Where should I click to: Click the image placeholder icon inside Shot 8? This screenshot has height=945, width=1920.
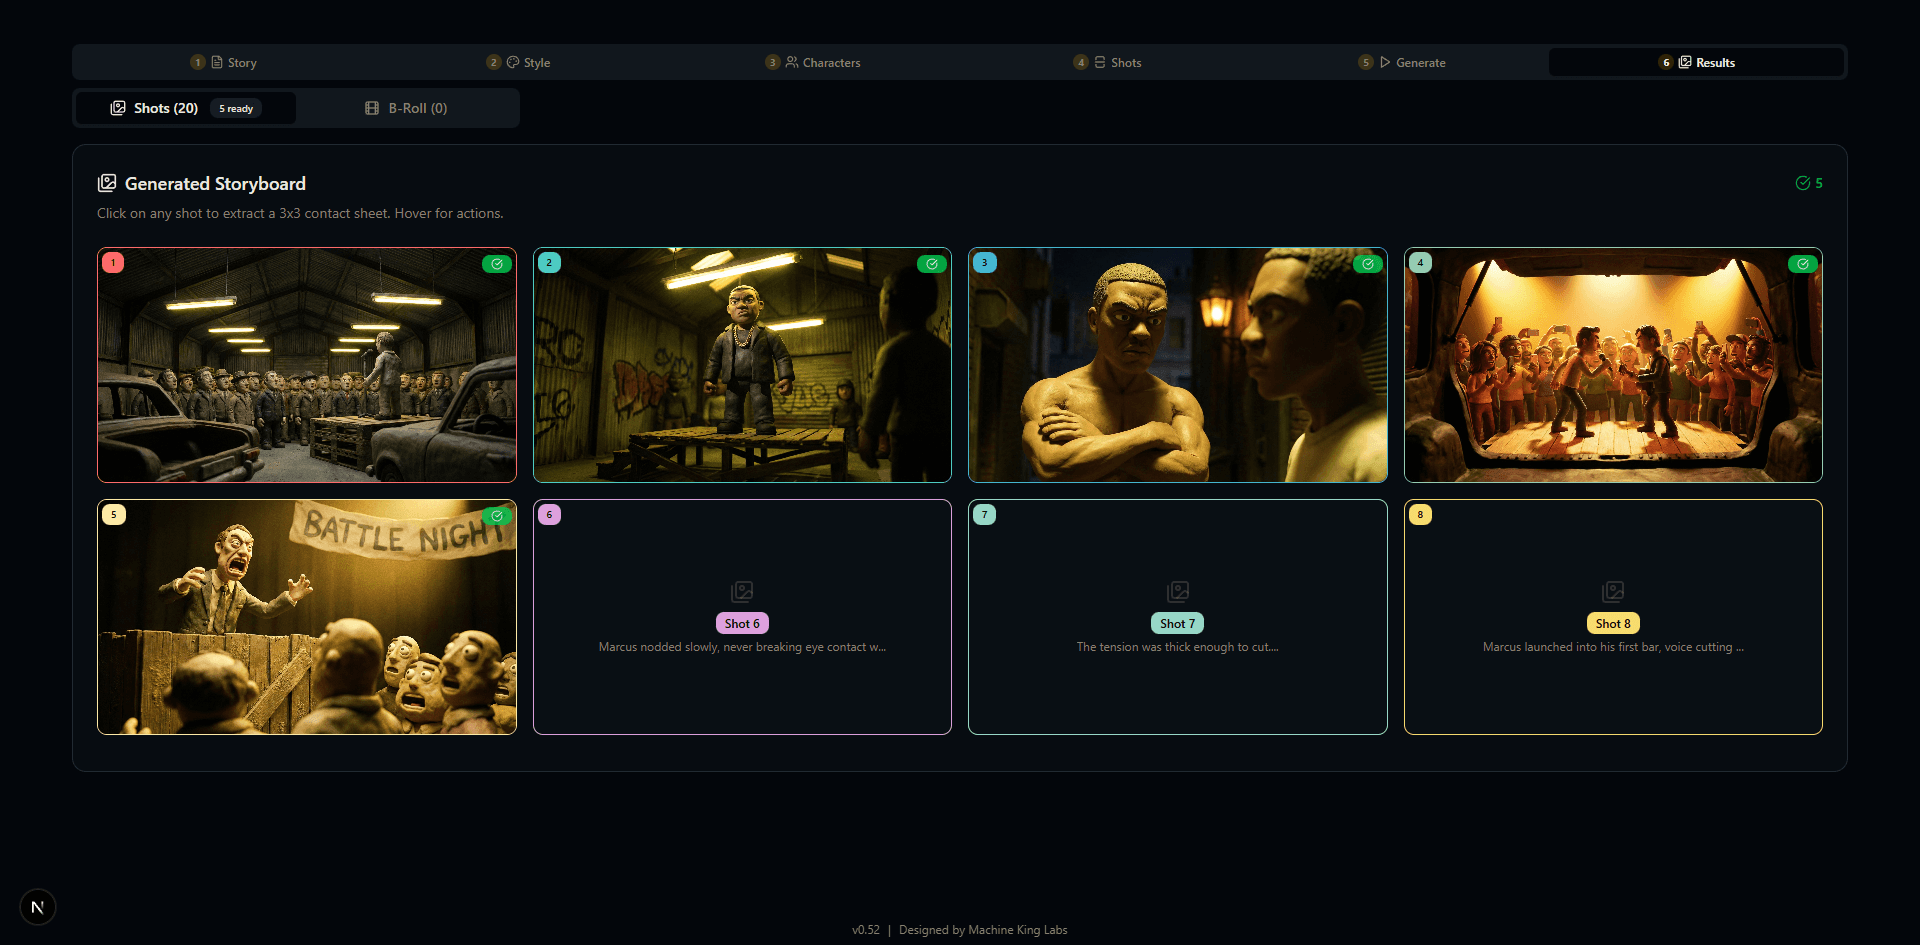[x=1613, y=591]
